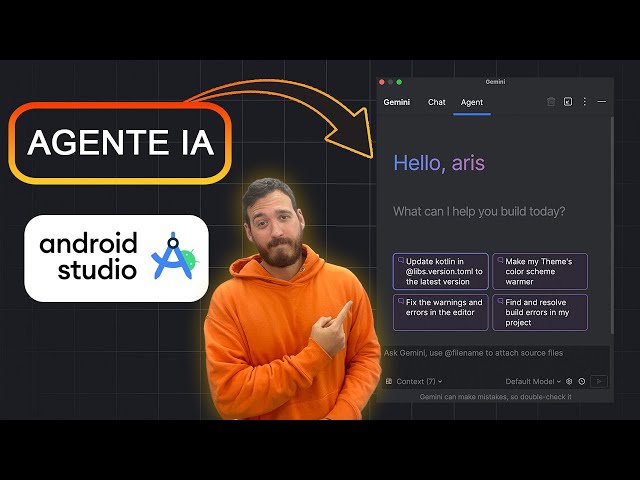Click the green maximize button of Gemini window
Viewport: 640px width, 480px height.
click(399, 82)
